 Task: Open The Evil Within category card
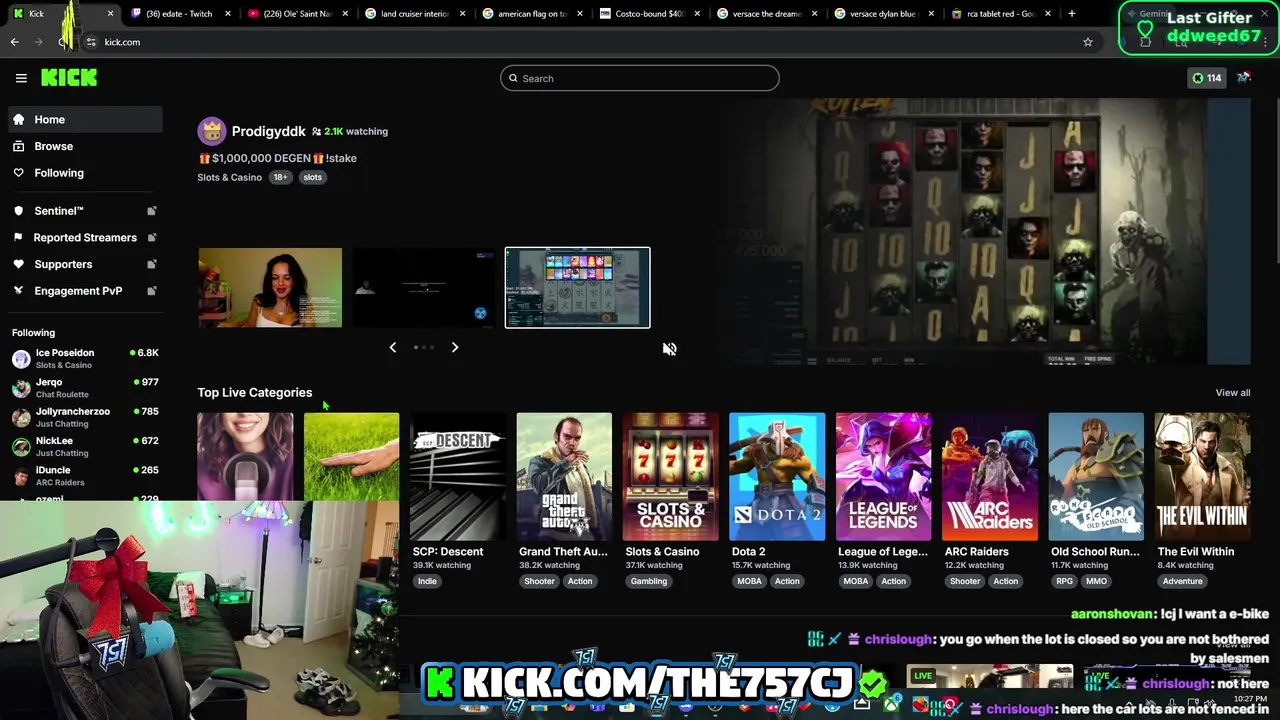point(1203,477)
